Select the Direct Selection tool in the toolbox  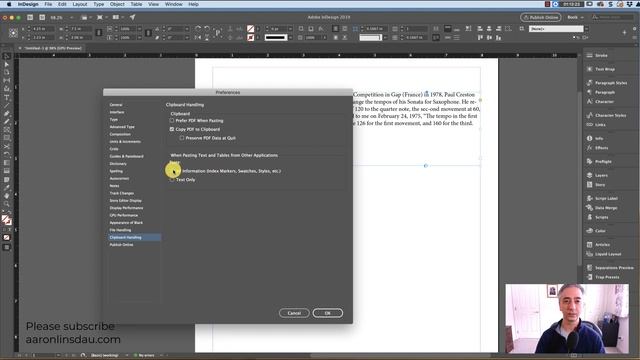7,64
